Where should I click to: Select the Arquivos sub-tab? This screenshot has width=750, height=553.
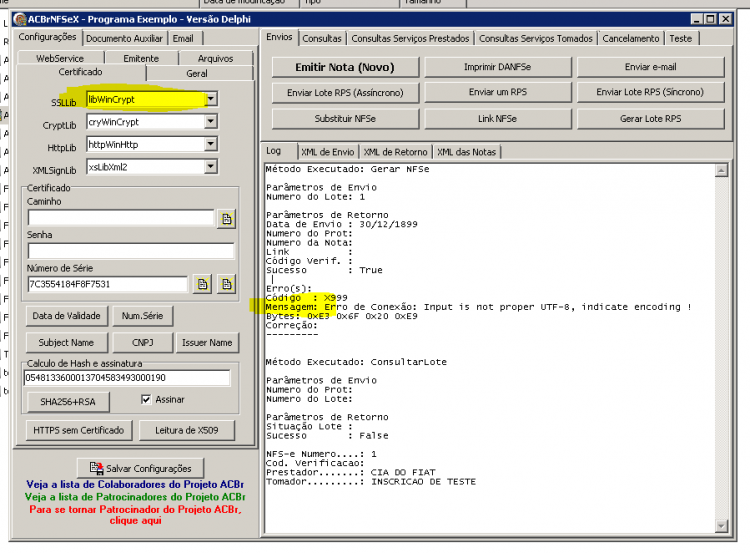tap(215, 58)
